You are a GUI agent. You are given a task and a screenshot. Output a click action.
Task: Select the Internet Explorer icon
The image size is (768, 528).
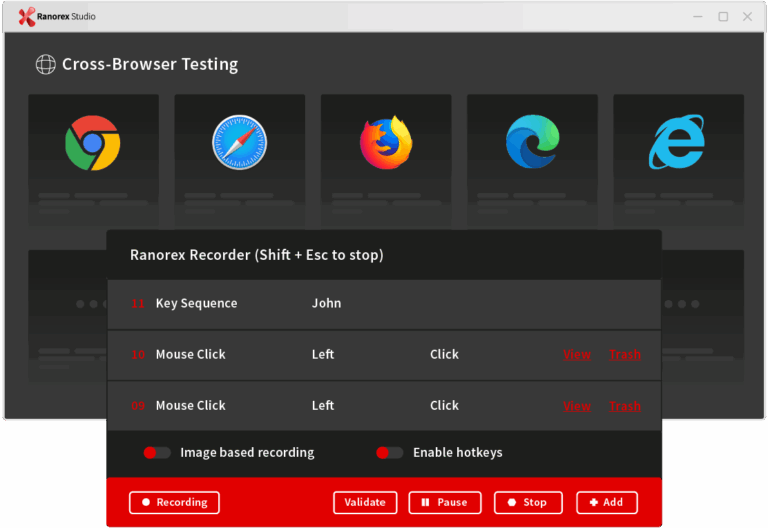point(677,142)
